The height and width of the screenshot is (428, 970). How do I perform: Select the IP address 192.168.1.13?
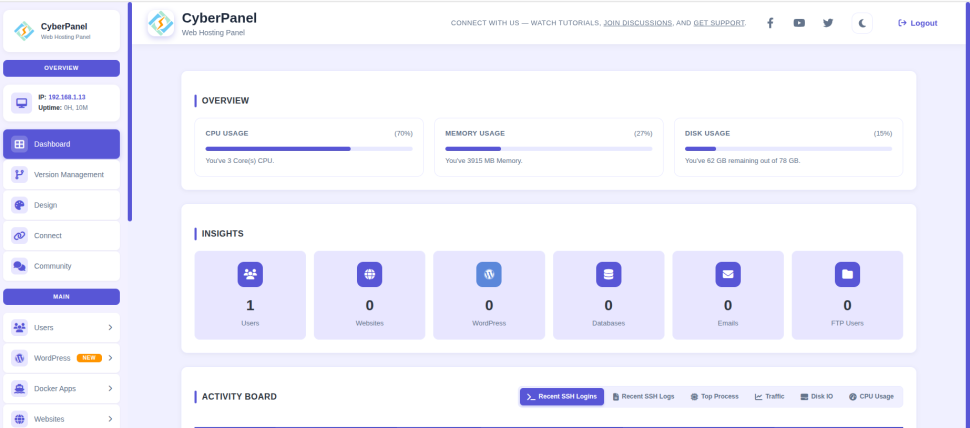point(67,97)
